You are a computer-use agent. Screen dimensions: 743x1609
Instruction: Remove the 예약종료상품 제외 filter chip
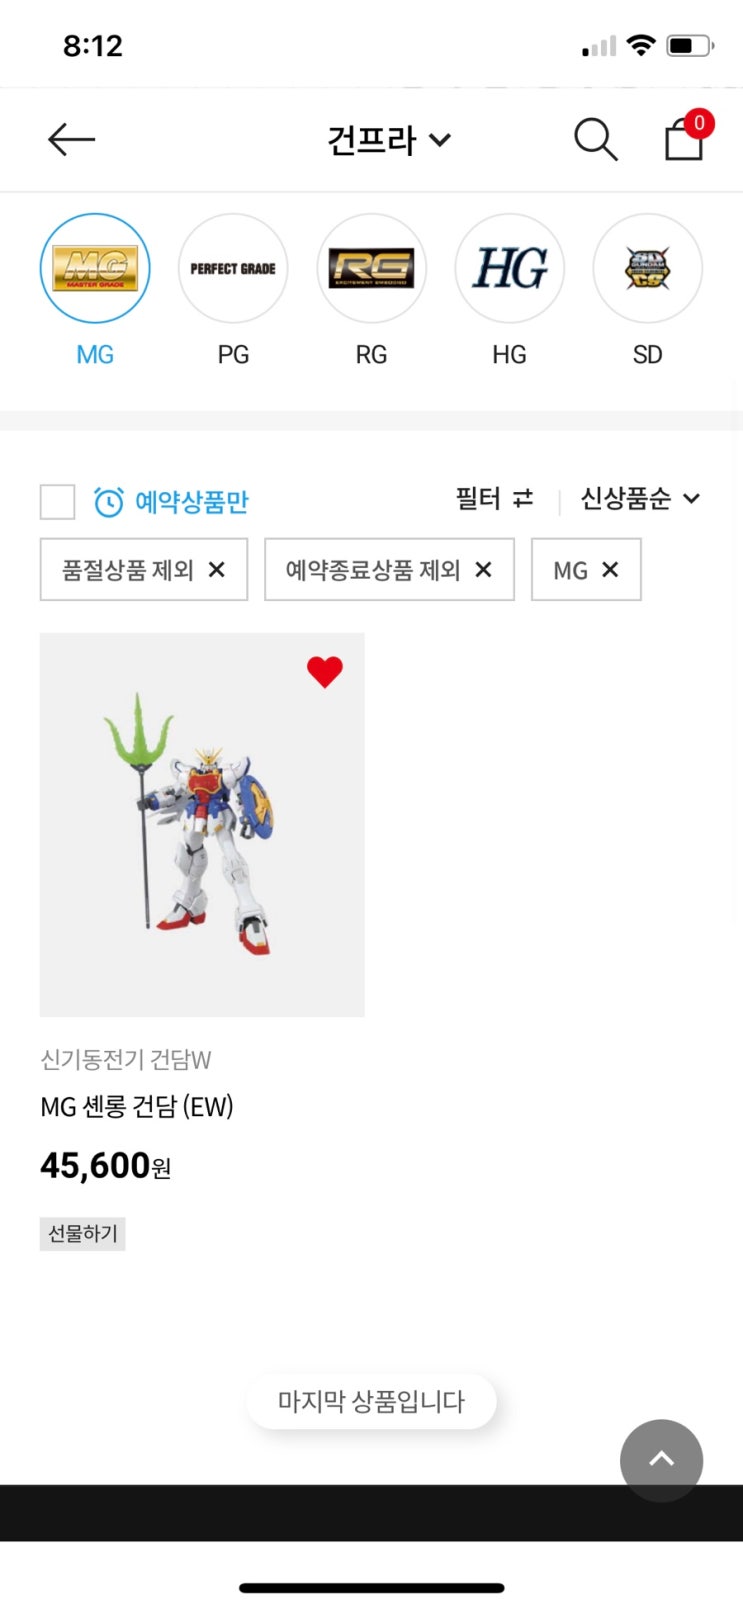click(x=483, y=569)
